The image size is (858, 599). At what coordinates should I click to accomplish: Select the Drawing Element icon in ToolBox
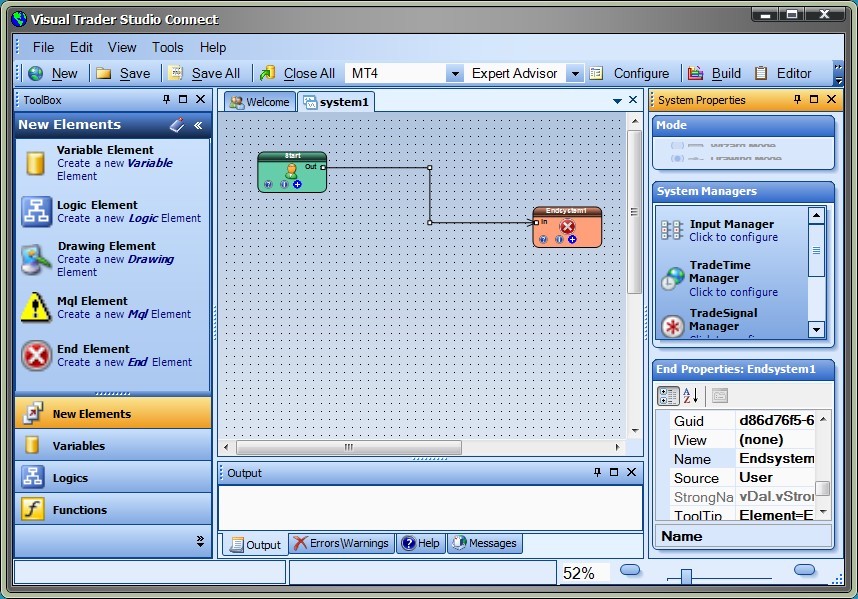coord(37,259)
